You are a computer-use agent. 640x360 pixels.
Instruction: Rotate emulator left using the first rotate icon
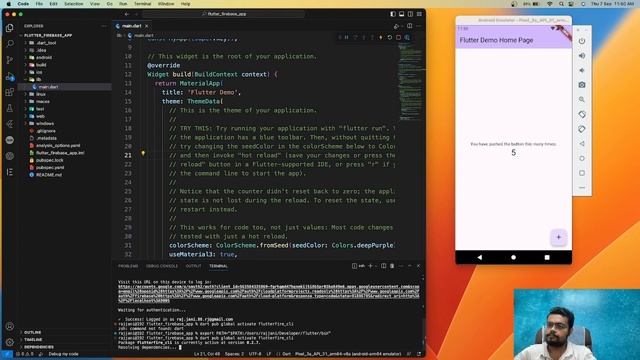(582, 114)
